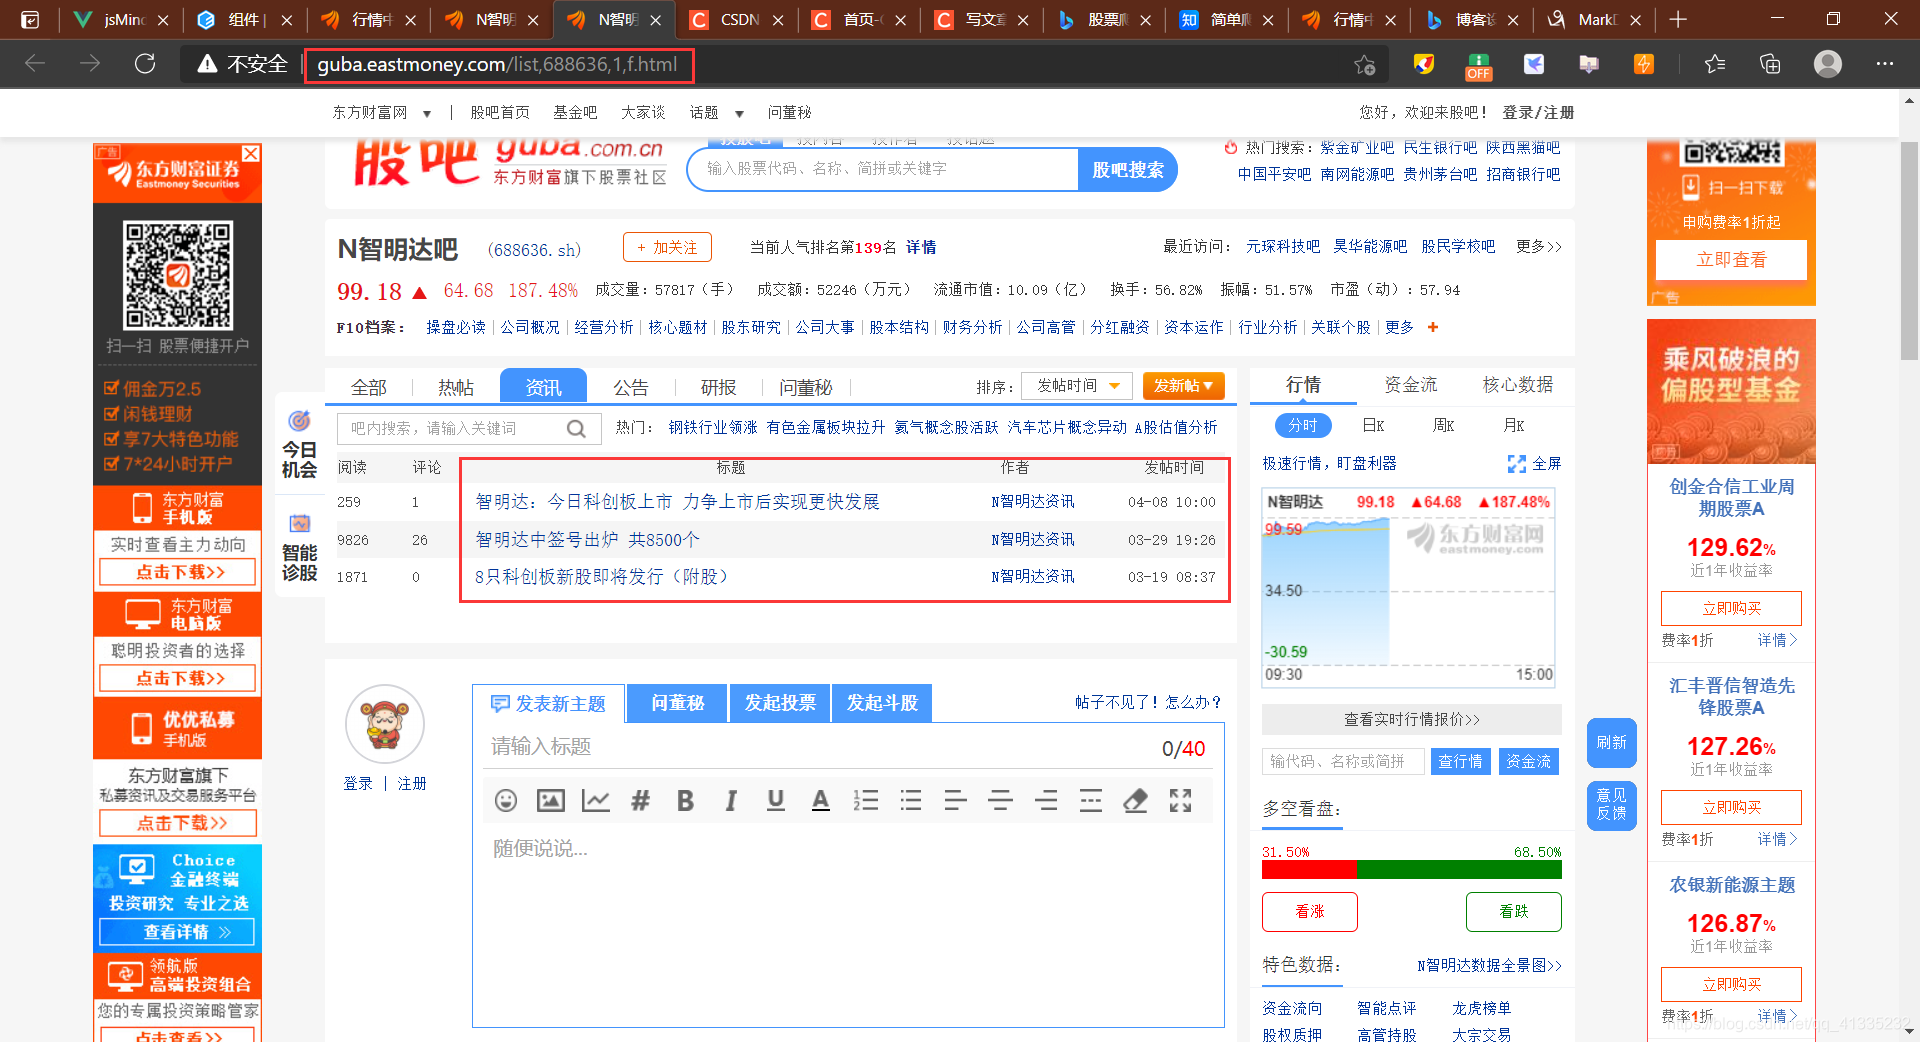Switch to 发起投票 editor tab
The width and height of the screenshot is (1920, 1042).
(780, 703)
